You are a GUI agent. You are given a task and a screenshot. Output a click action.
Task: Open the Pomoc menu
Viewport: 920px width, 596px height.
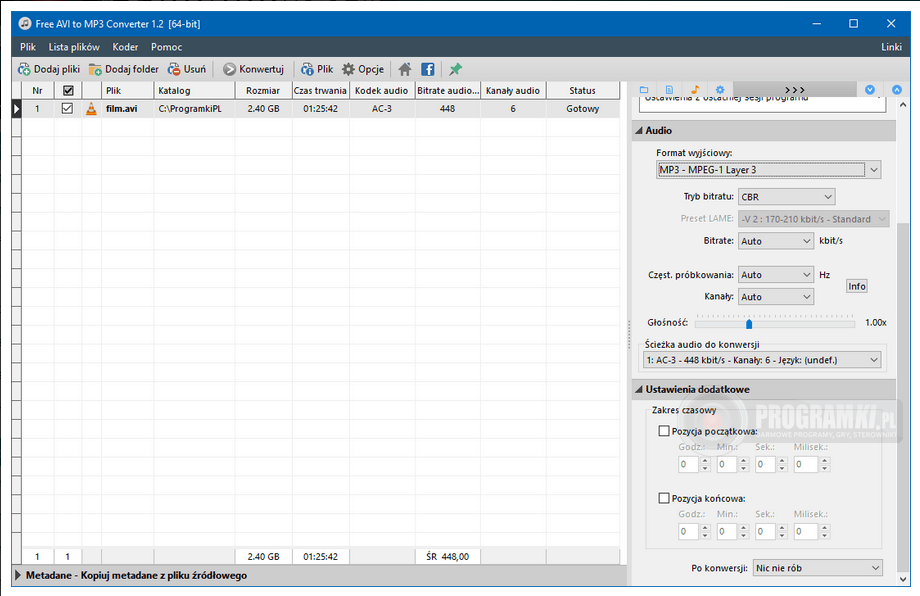click(167, 47)
